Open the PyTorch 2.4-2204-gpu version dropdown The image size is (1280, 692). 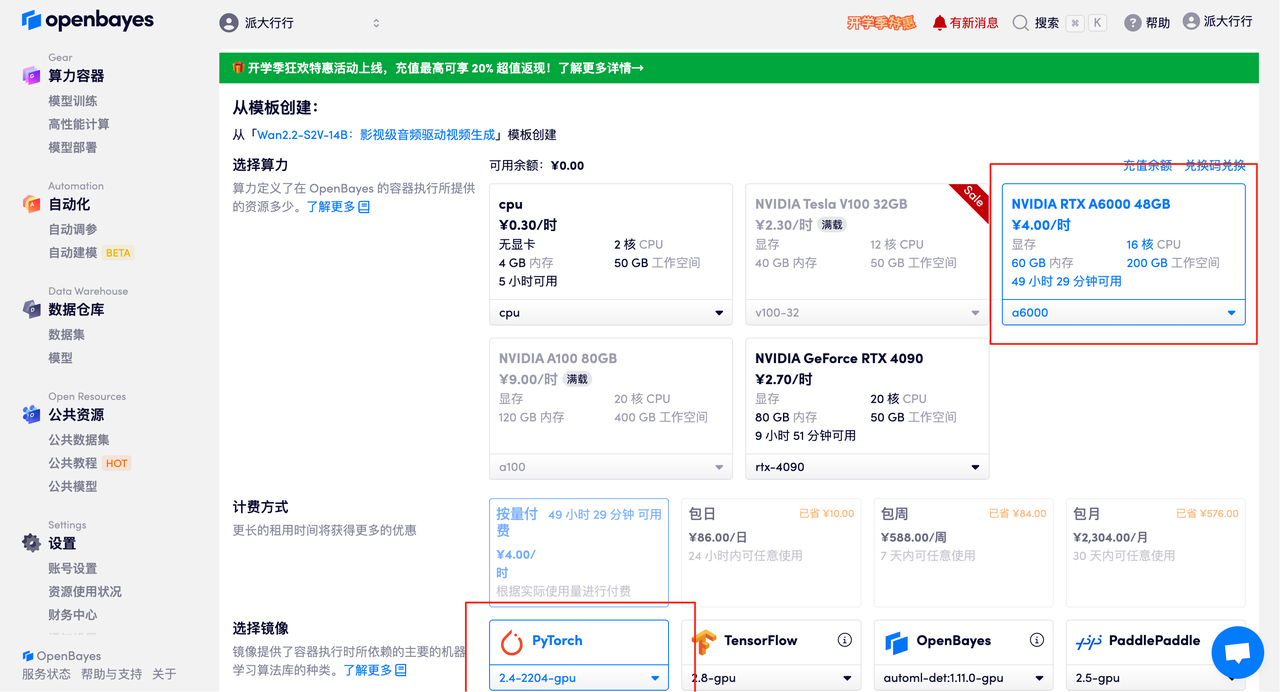pyautogui.click(x=579, y=678)
